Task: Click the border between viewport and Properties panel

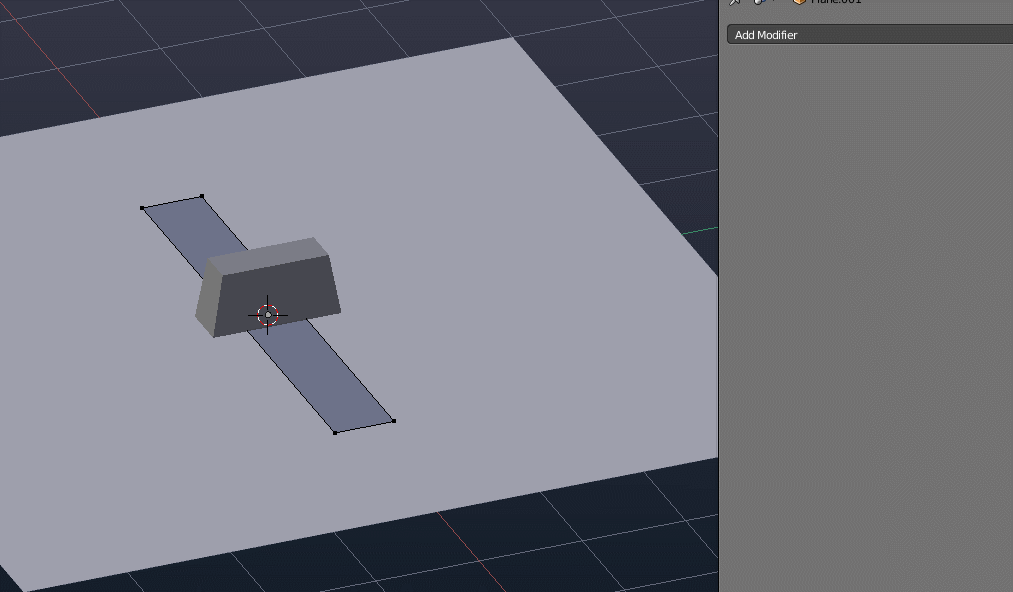Action: 719,300
